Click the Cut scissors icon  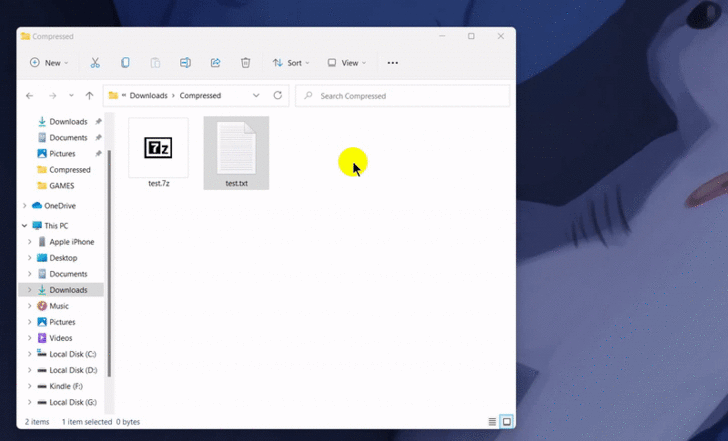tap(95, 63)
